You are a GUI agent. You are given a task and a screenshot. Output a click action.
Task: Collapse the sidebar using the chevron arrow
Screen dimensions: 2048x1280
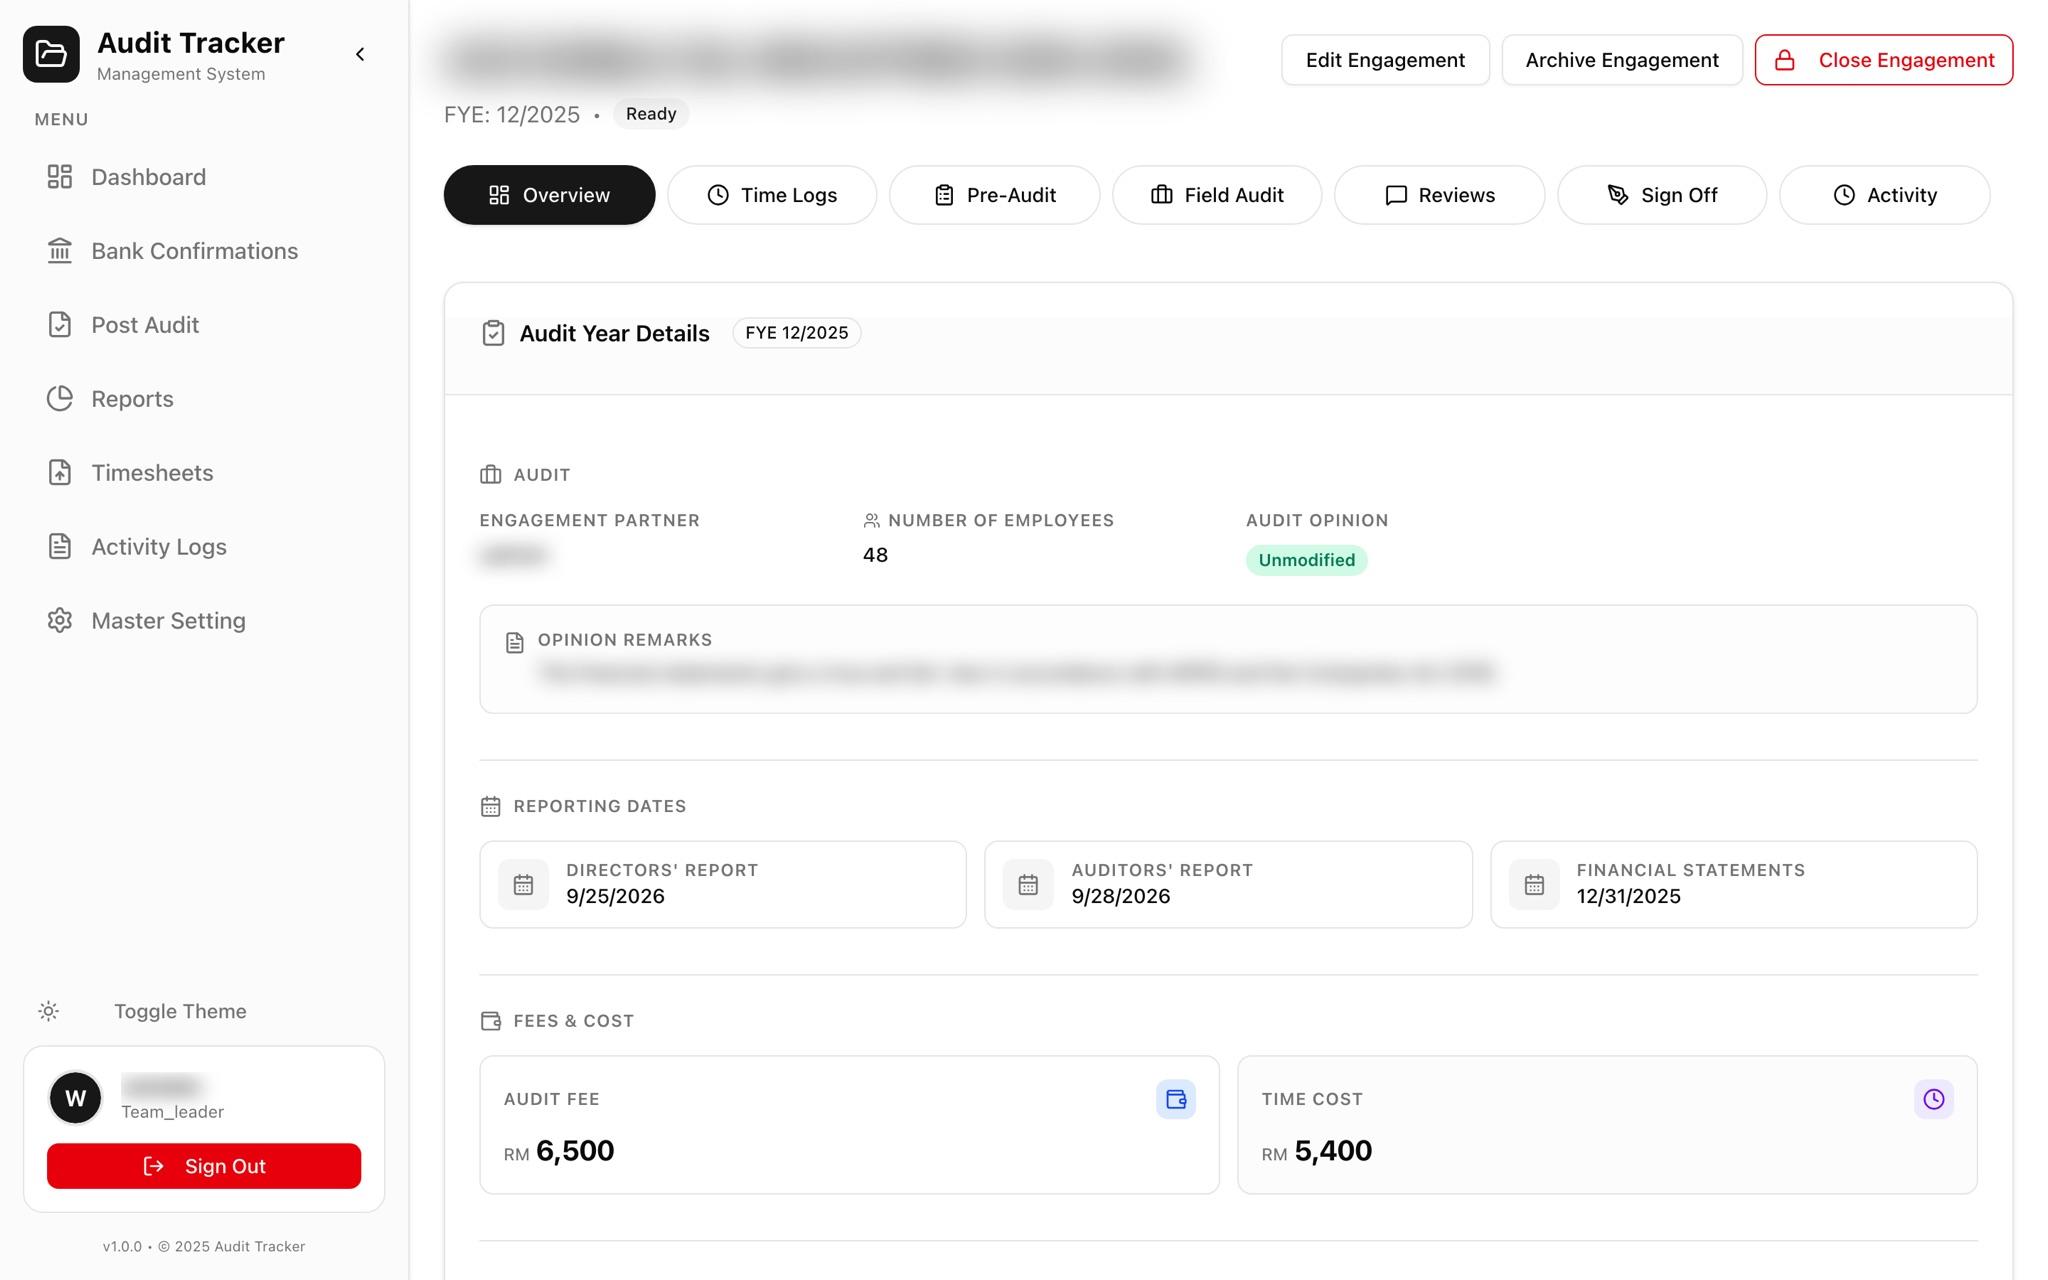(x=360, y=54)
